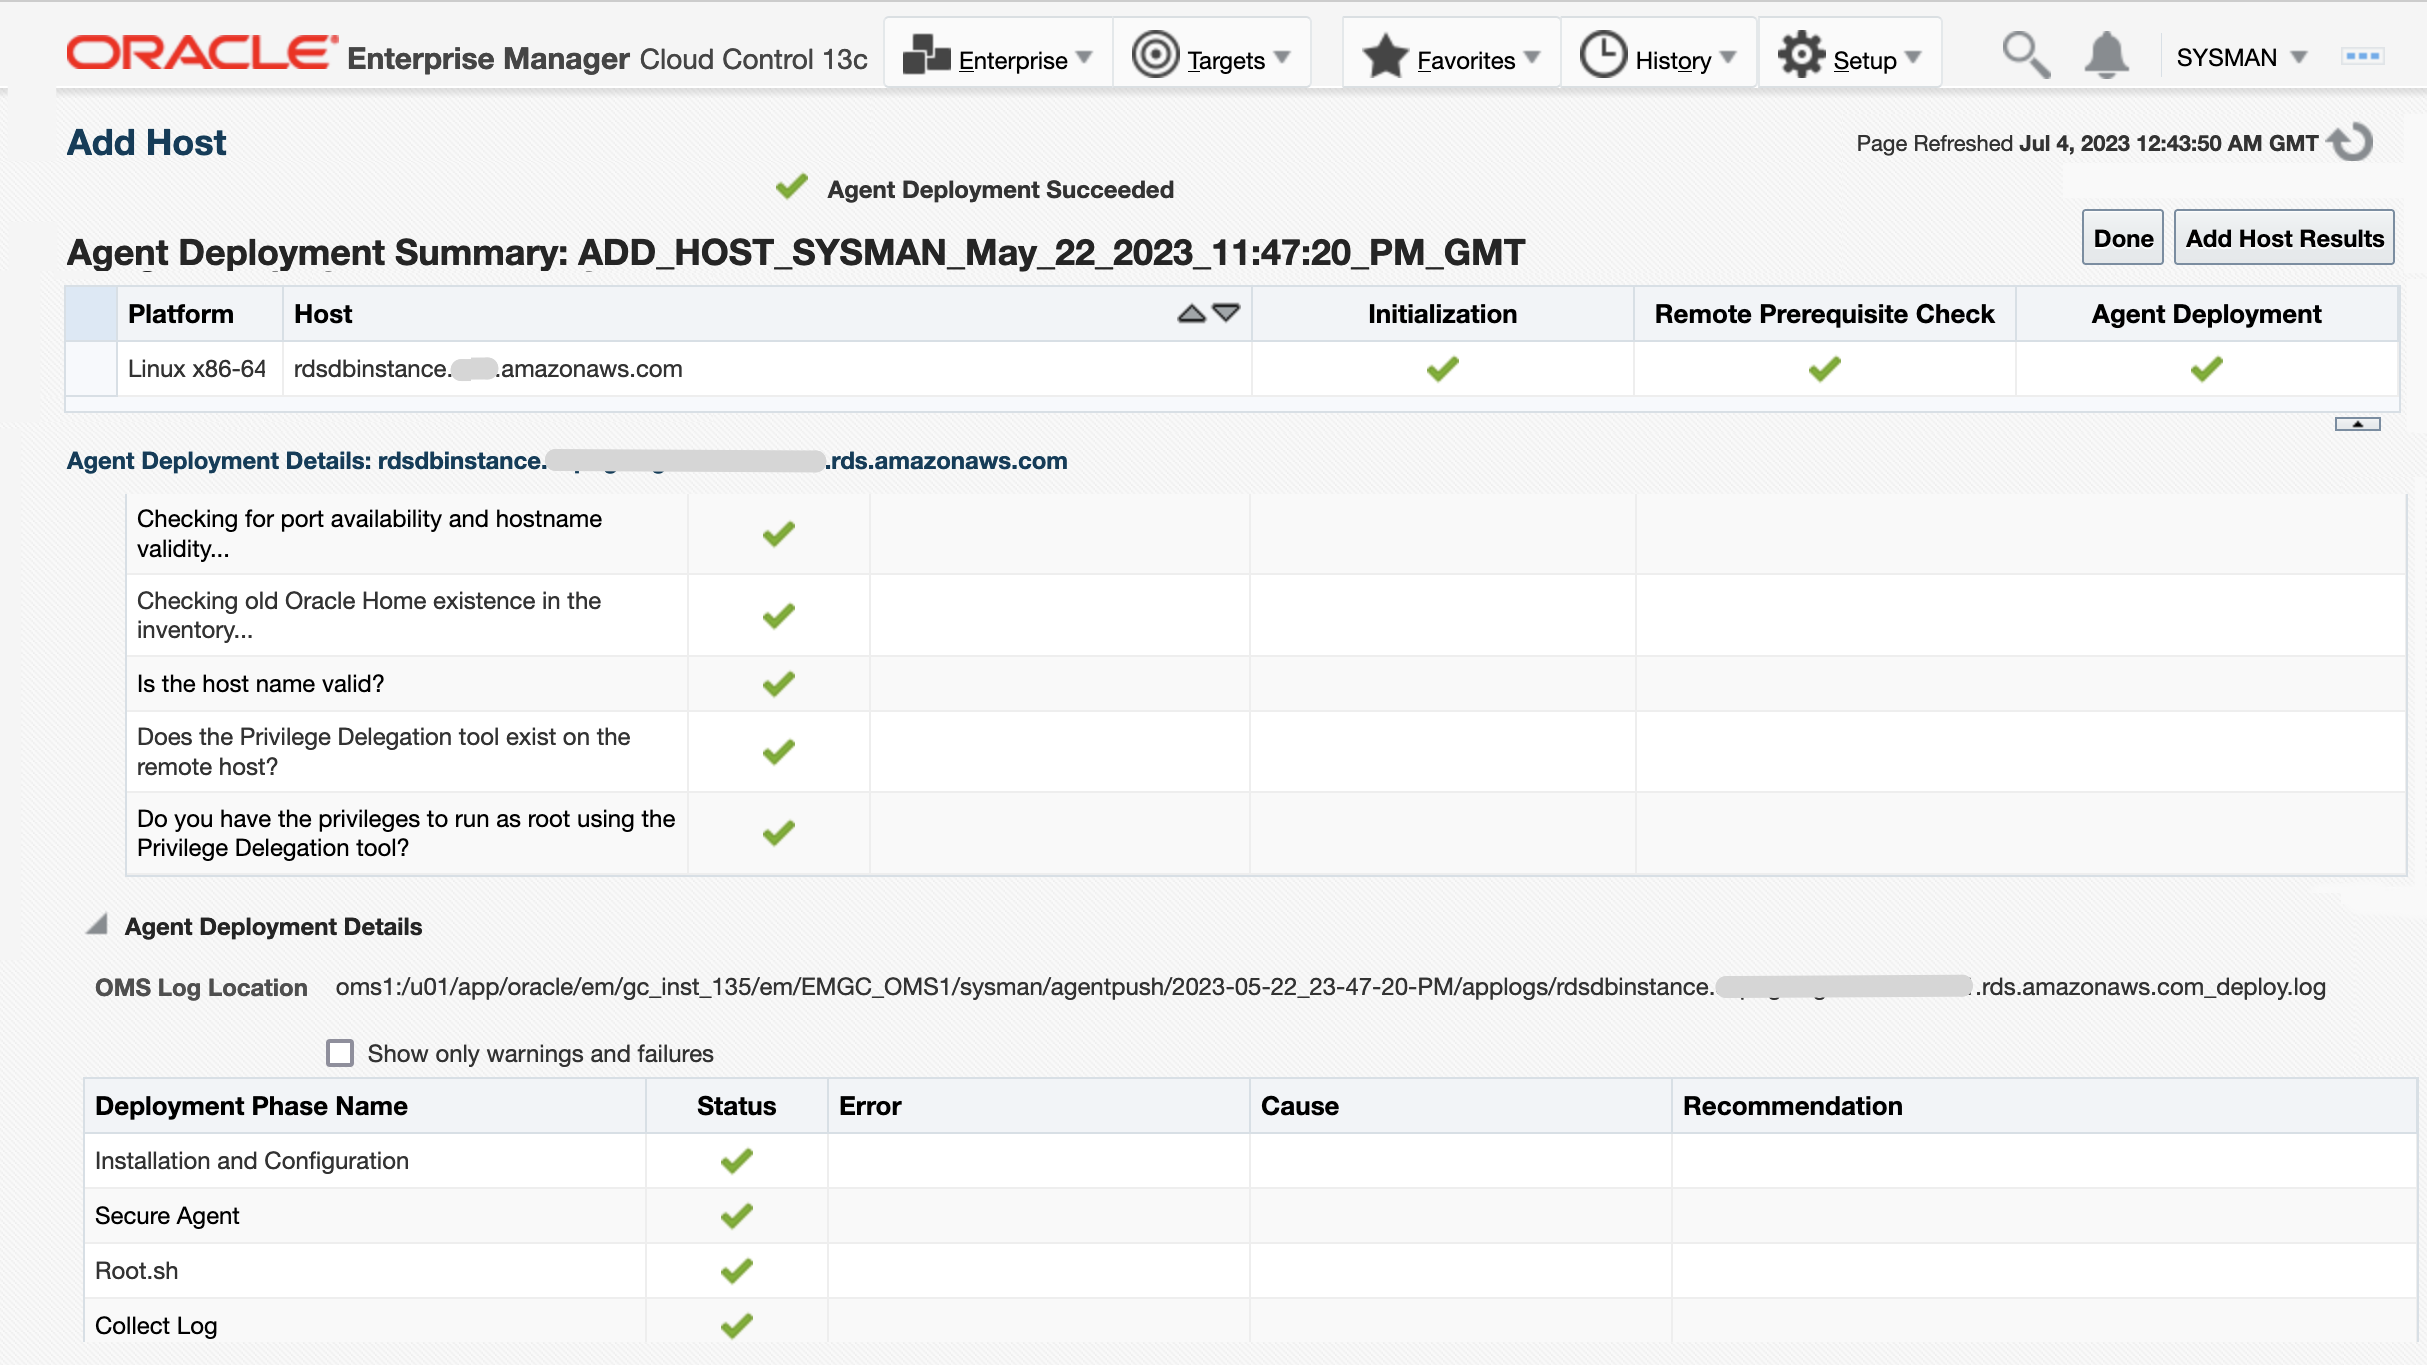This screenshot has width=2427, height=1365.
Task: Click the Targets bullseye icon
Action: click(1155, 56)
